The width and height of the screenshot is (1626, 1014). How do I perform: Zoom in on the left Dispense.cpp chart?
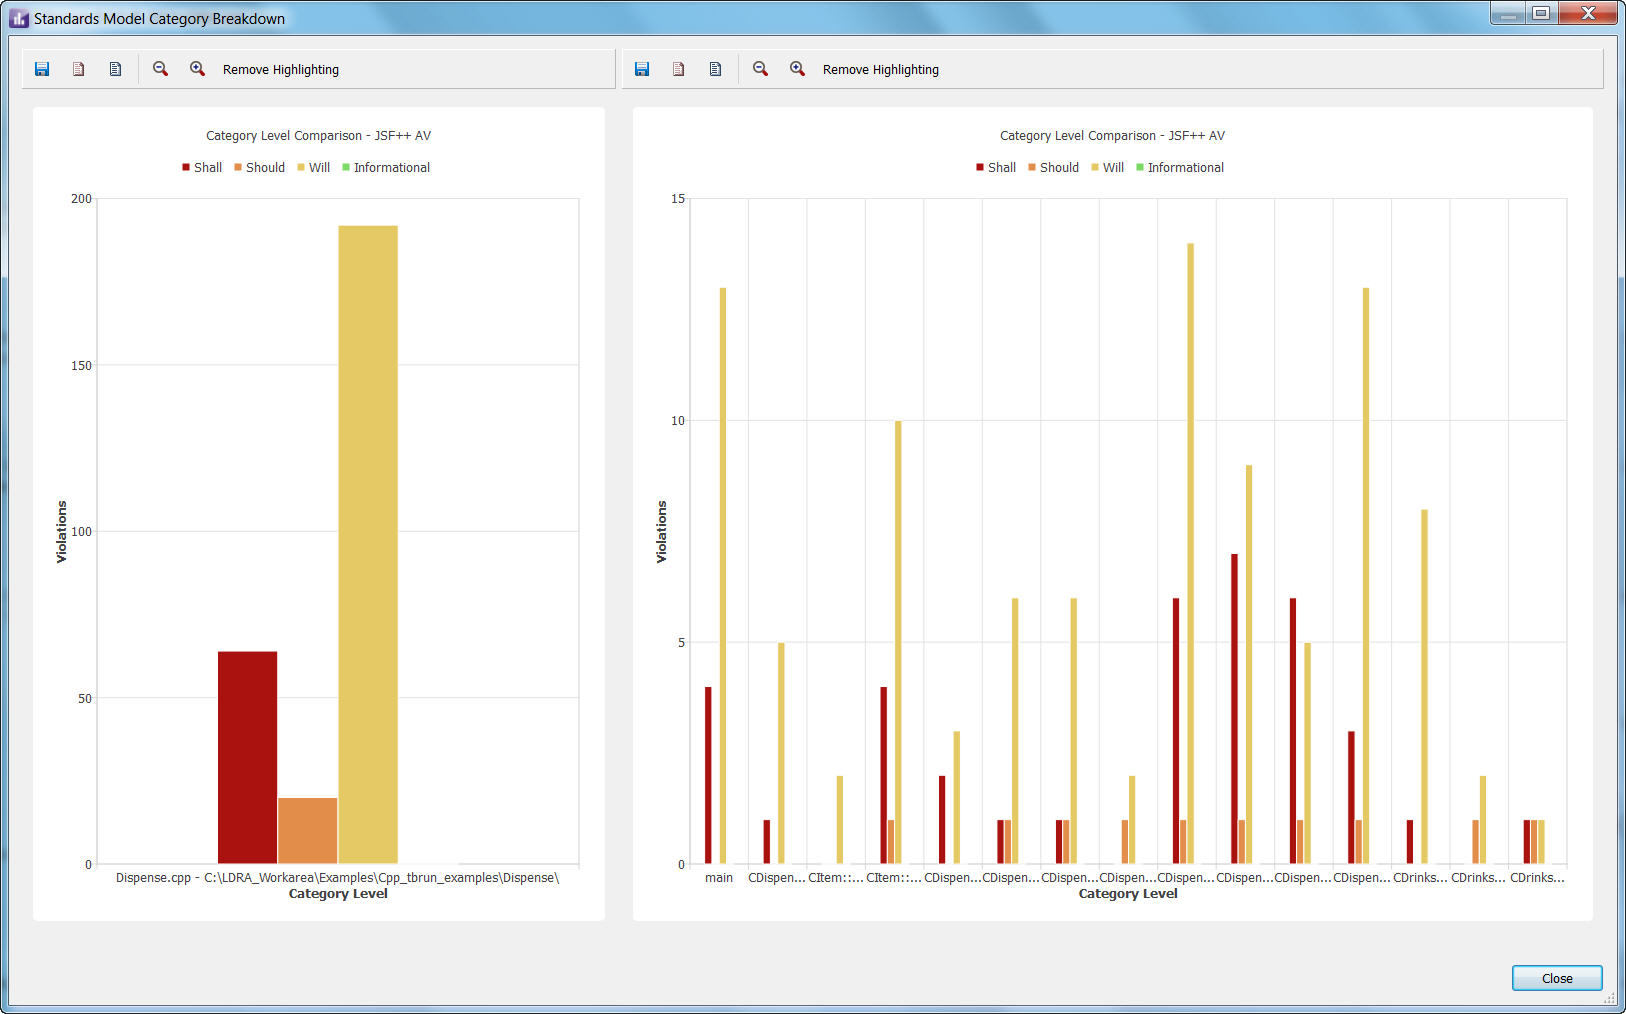(x=197, y=69)
